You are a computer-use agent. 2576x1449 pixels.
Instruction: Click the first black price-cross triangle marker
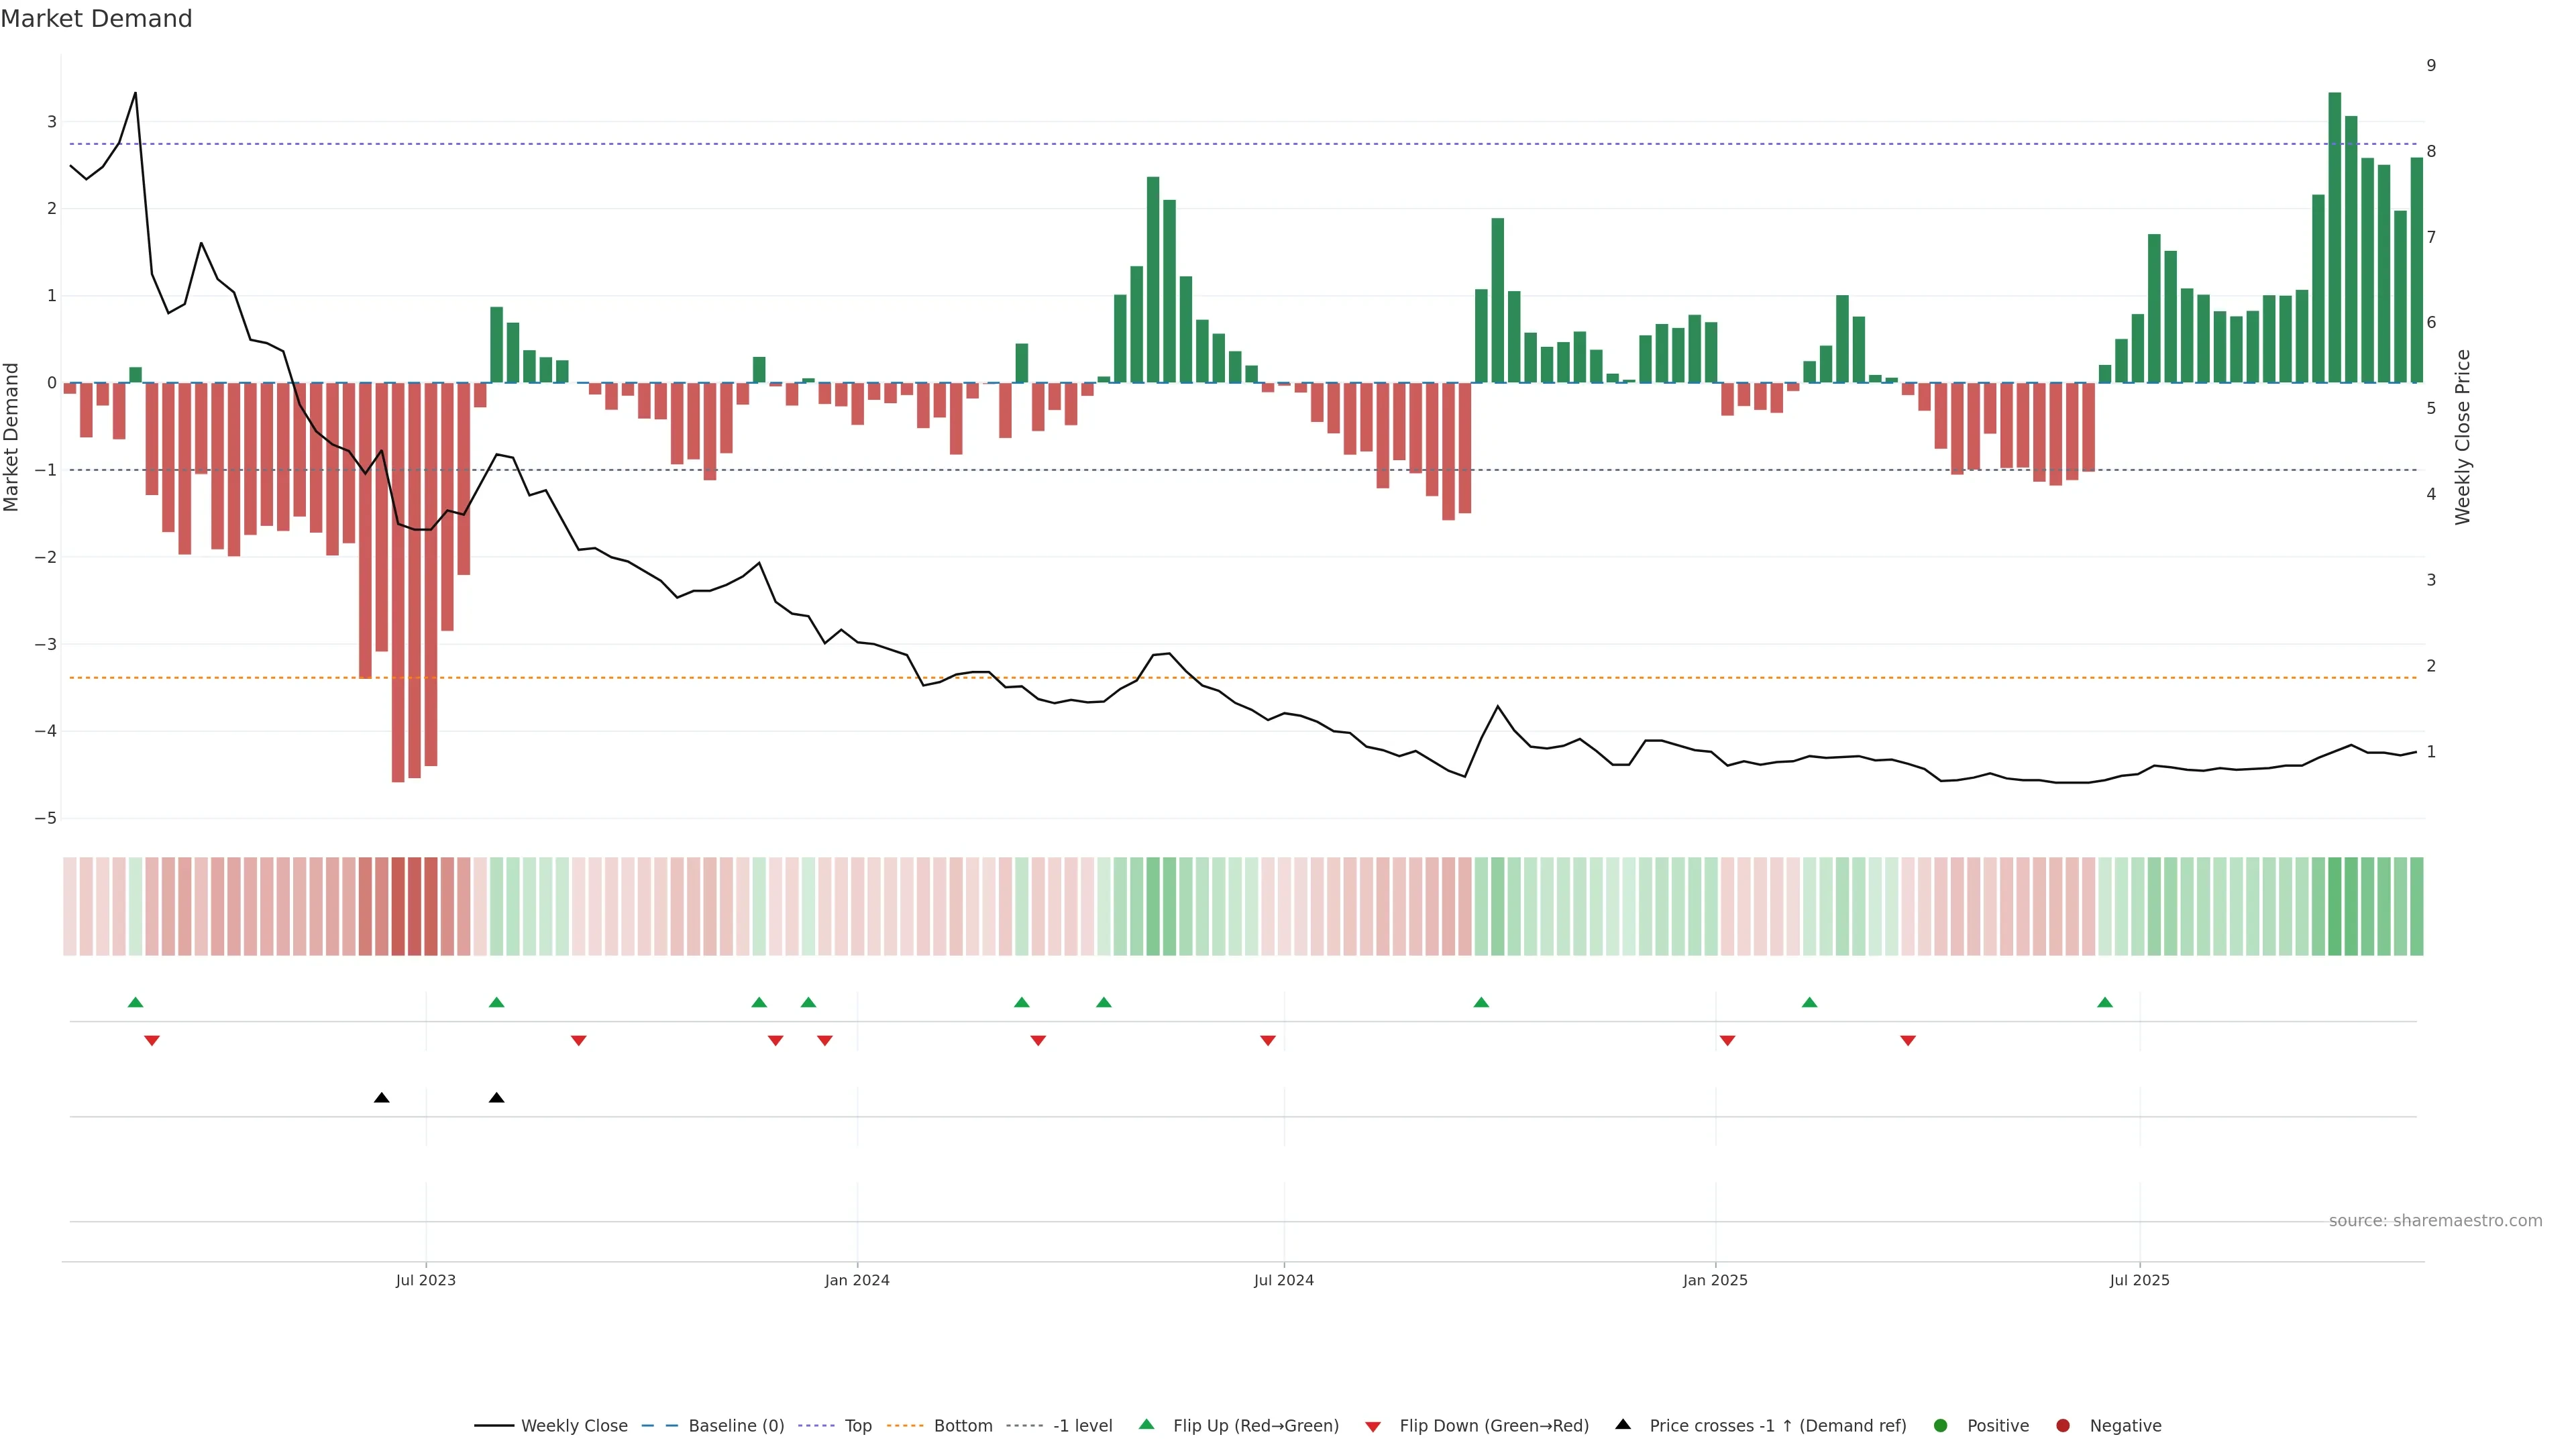coord(381,1098)
